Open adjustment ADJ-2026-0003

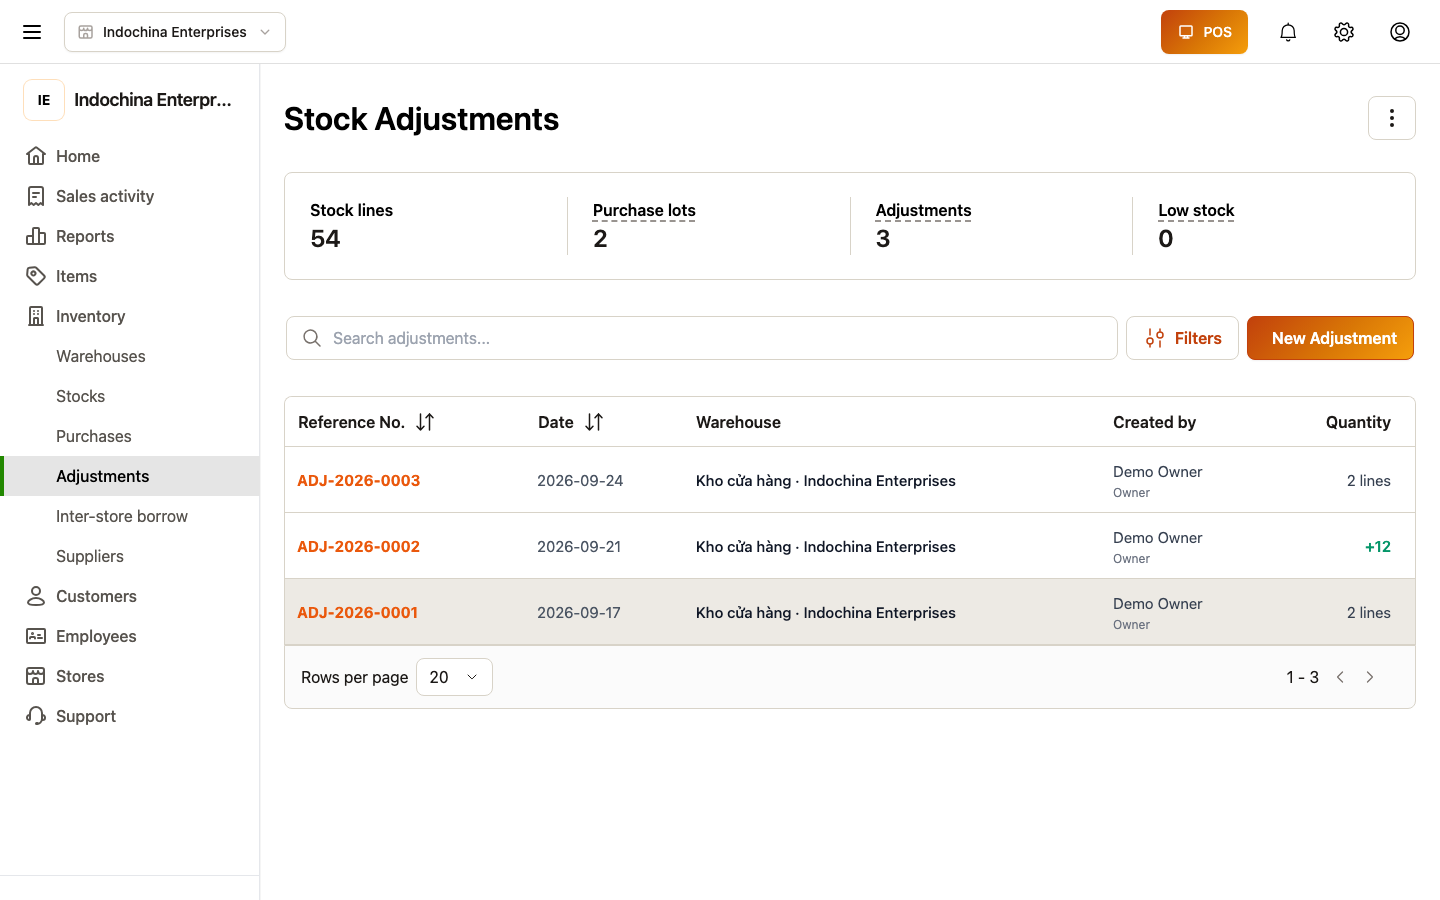[x=359, y=480]
